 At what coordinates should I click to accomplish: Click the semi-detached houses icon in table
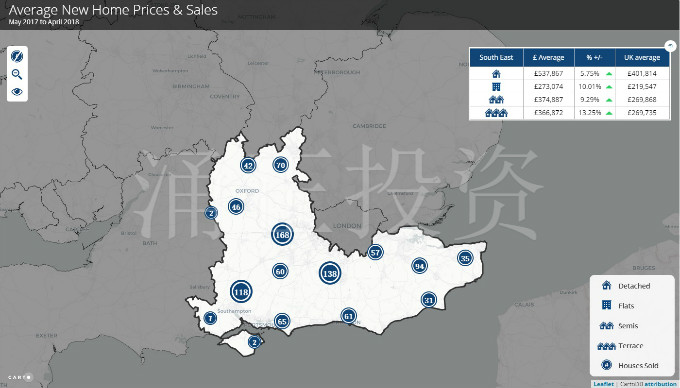pyautogui.click(x=496, y=100)
